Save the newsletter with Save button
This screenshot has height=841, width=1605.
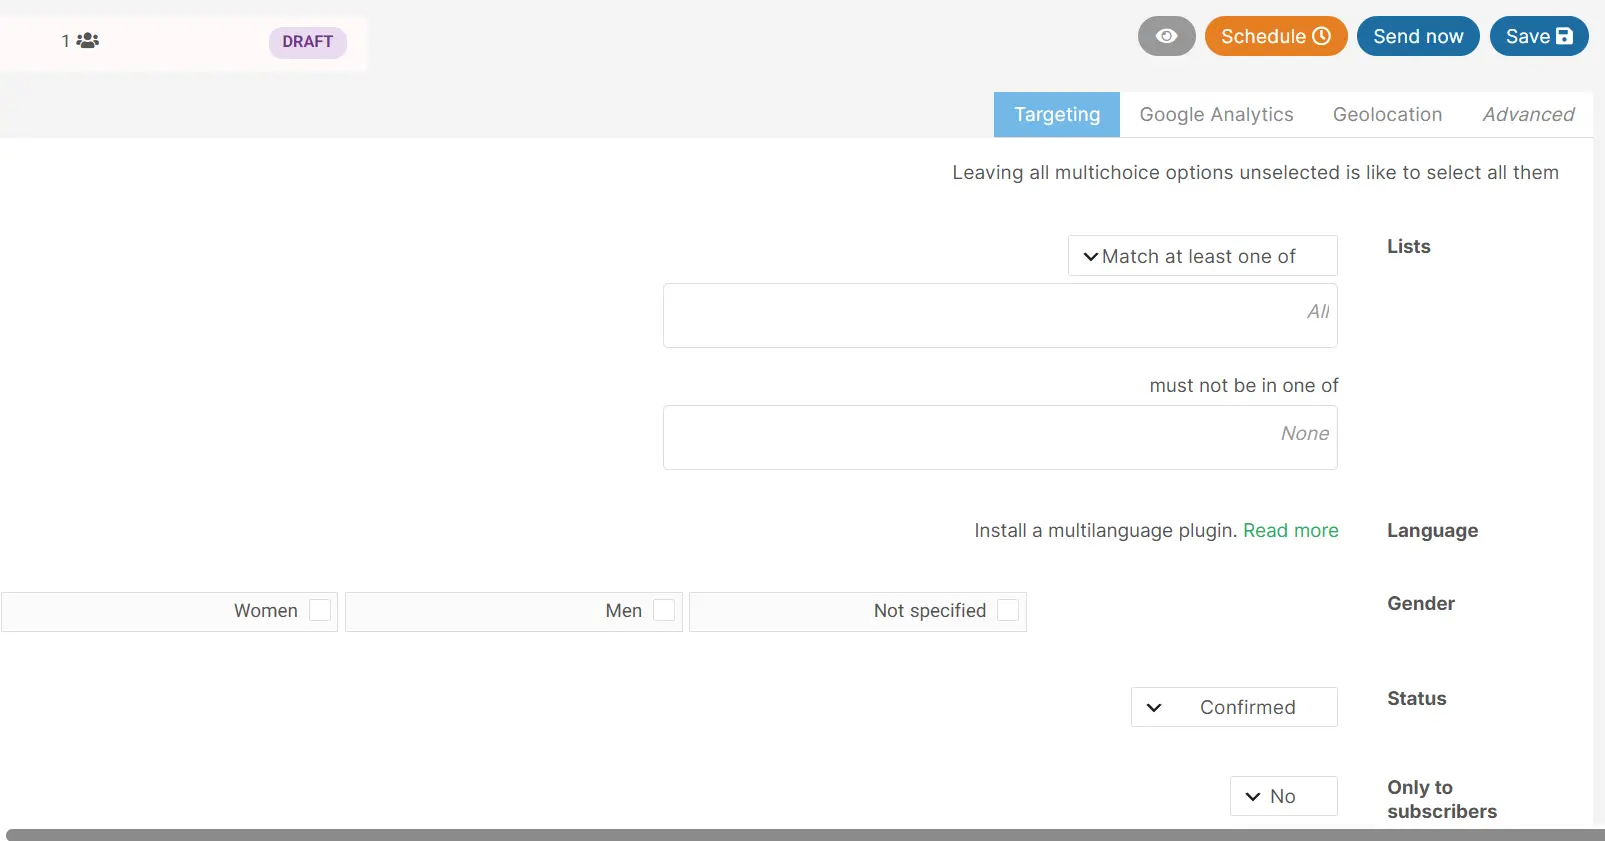(1539, 36)
